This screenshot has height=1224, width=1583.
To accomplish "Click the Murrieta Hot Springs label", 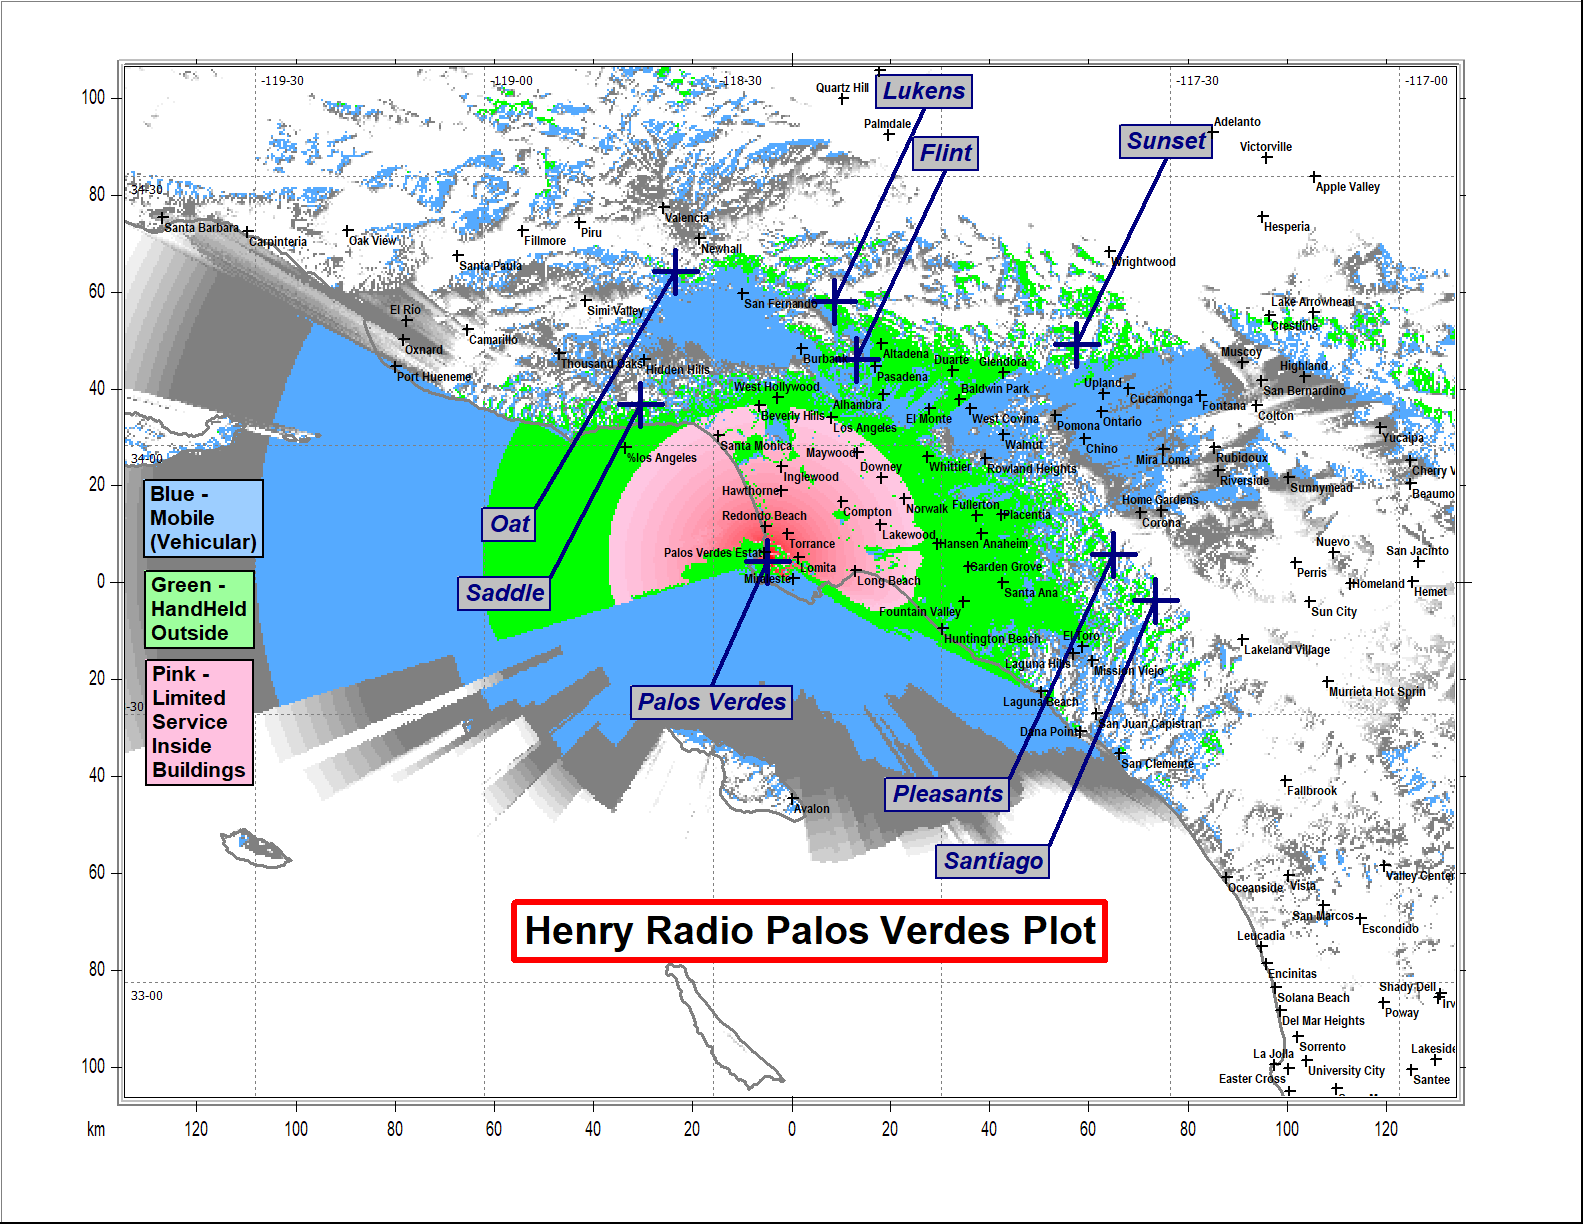I will point(1378,692).
